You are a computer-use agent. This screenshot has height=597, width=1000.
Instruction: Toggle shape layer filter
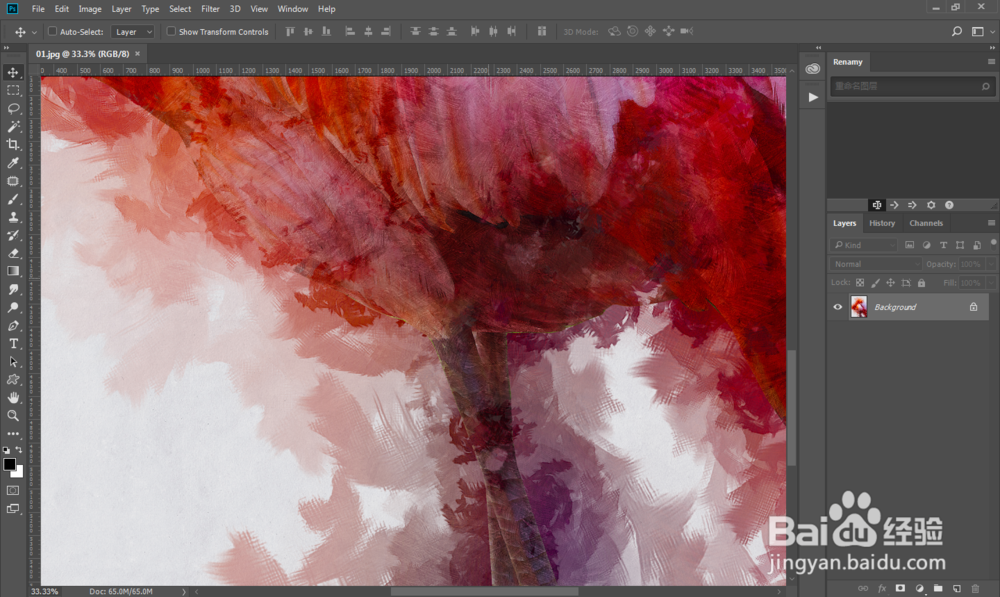[x=960, y=245]
